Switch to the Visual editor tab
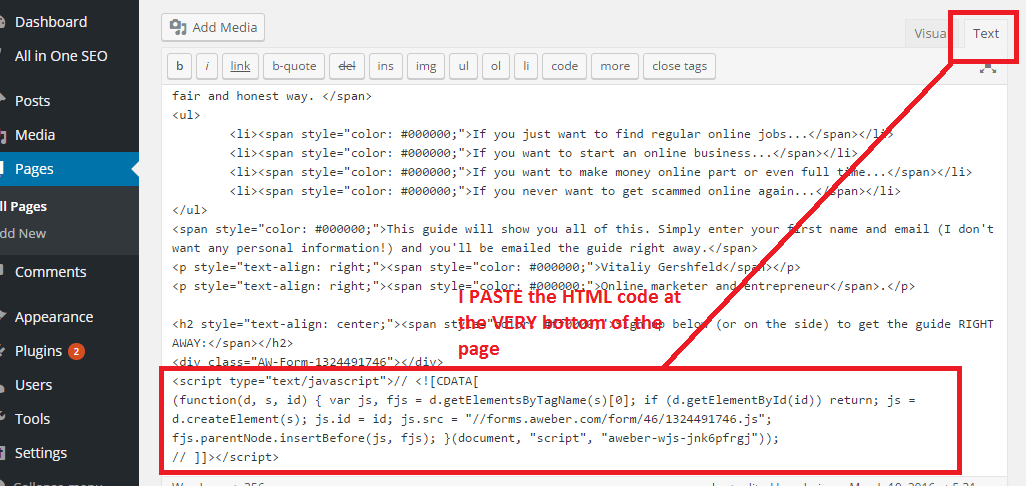 930,33
